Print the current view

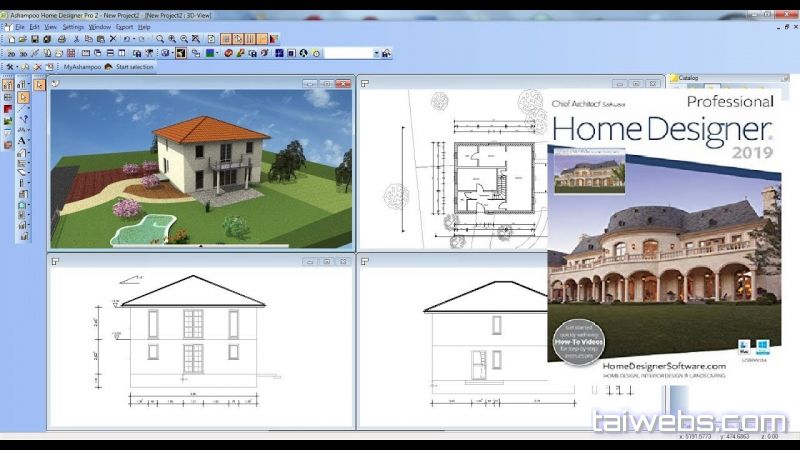(x=62, y=39)
